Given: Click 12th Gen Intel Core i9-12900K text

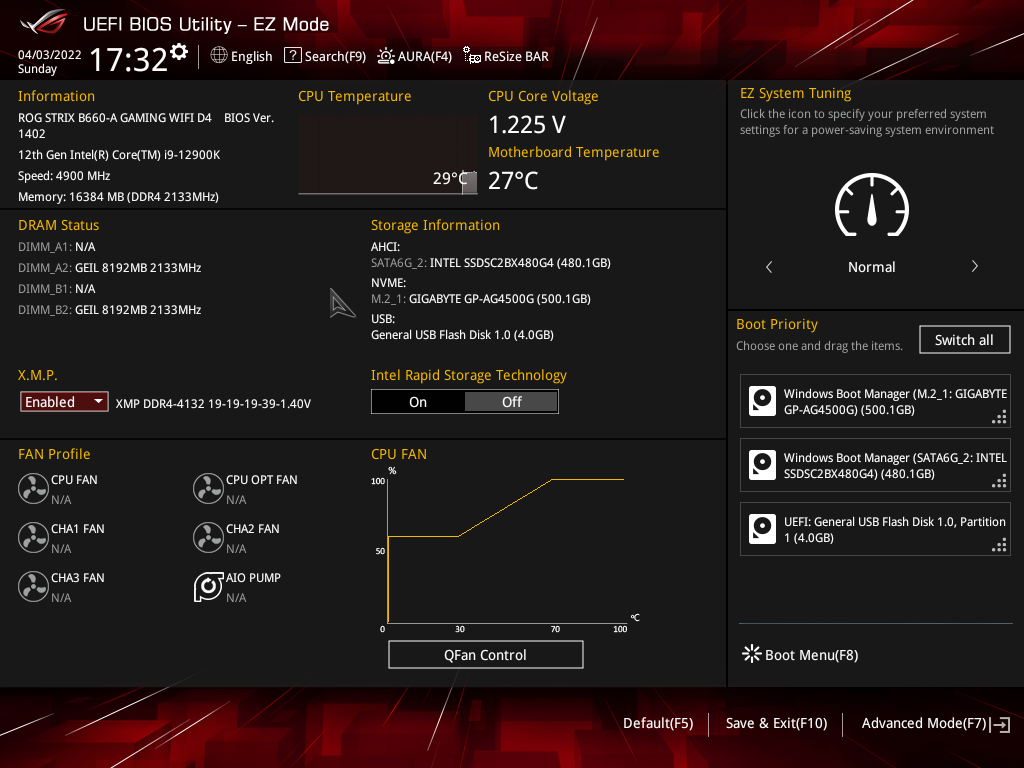Looking at the screenshot, I should tap(119, 155).
